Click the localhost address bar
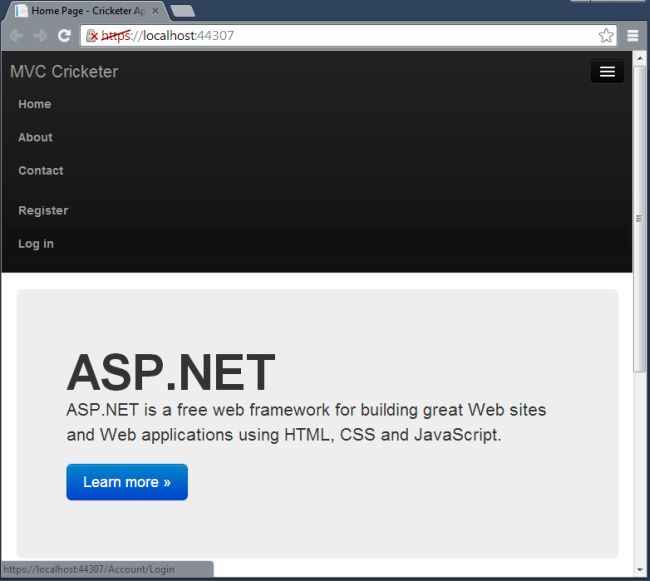 (348, 36)
